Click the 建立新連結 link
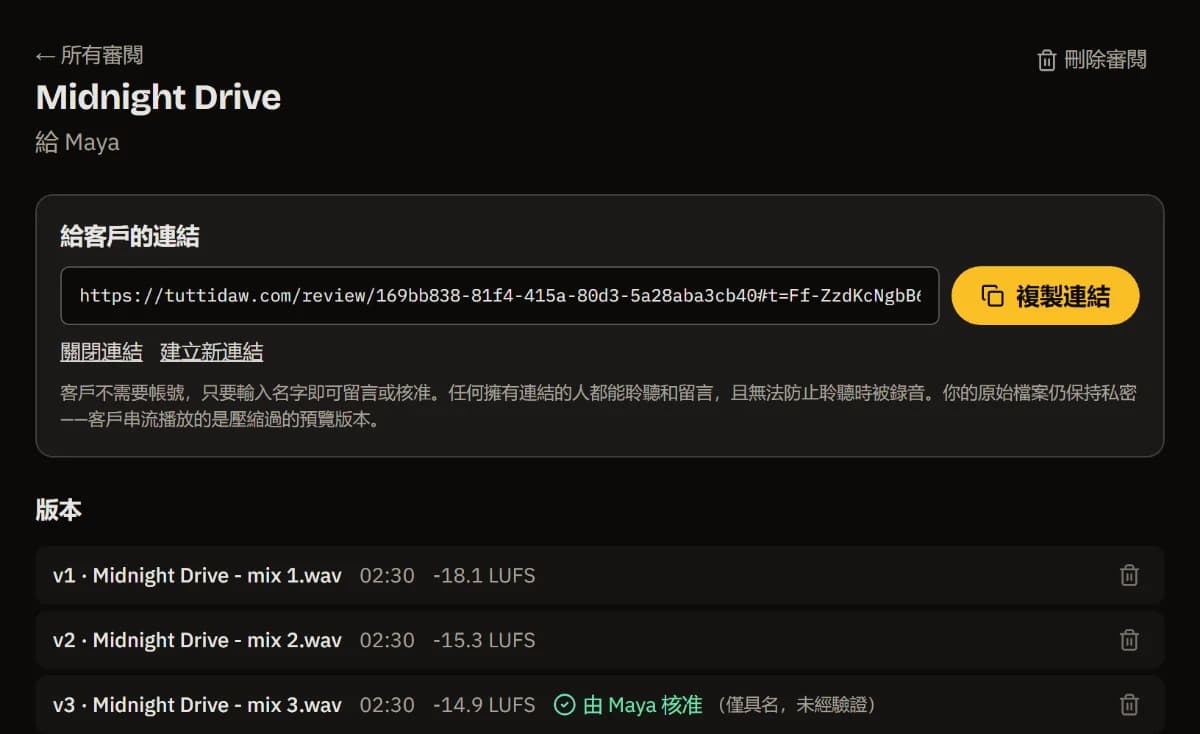 211,352
